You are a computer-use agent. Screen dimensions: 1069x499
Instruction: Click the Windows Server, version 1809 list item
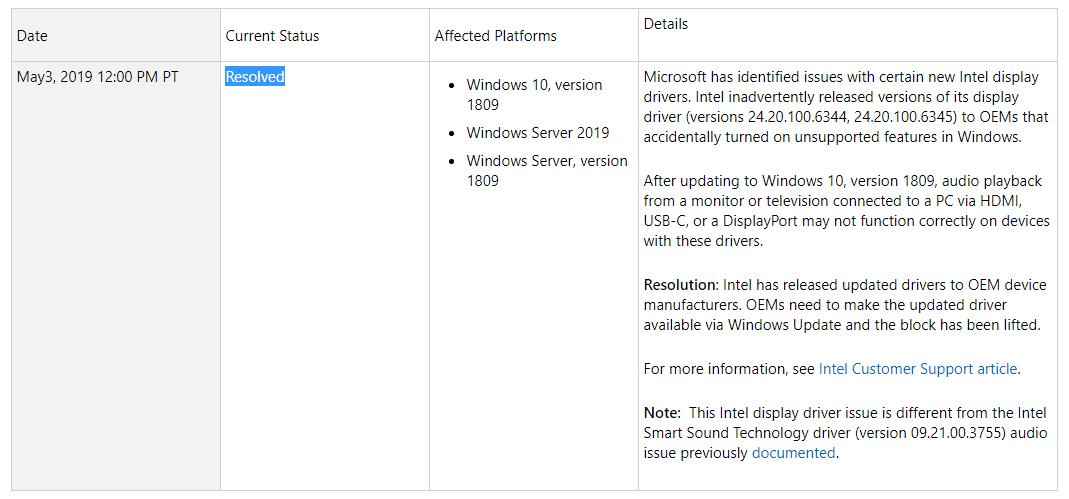pos(547,171)
